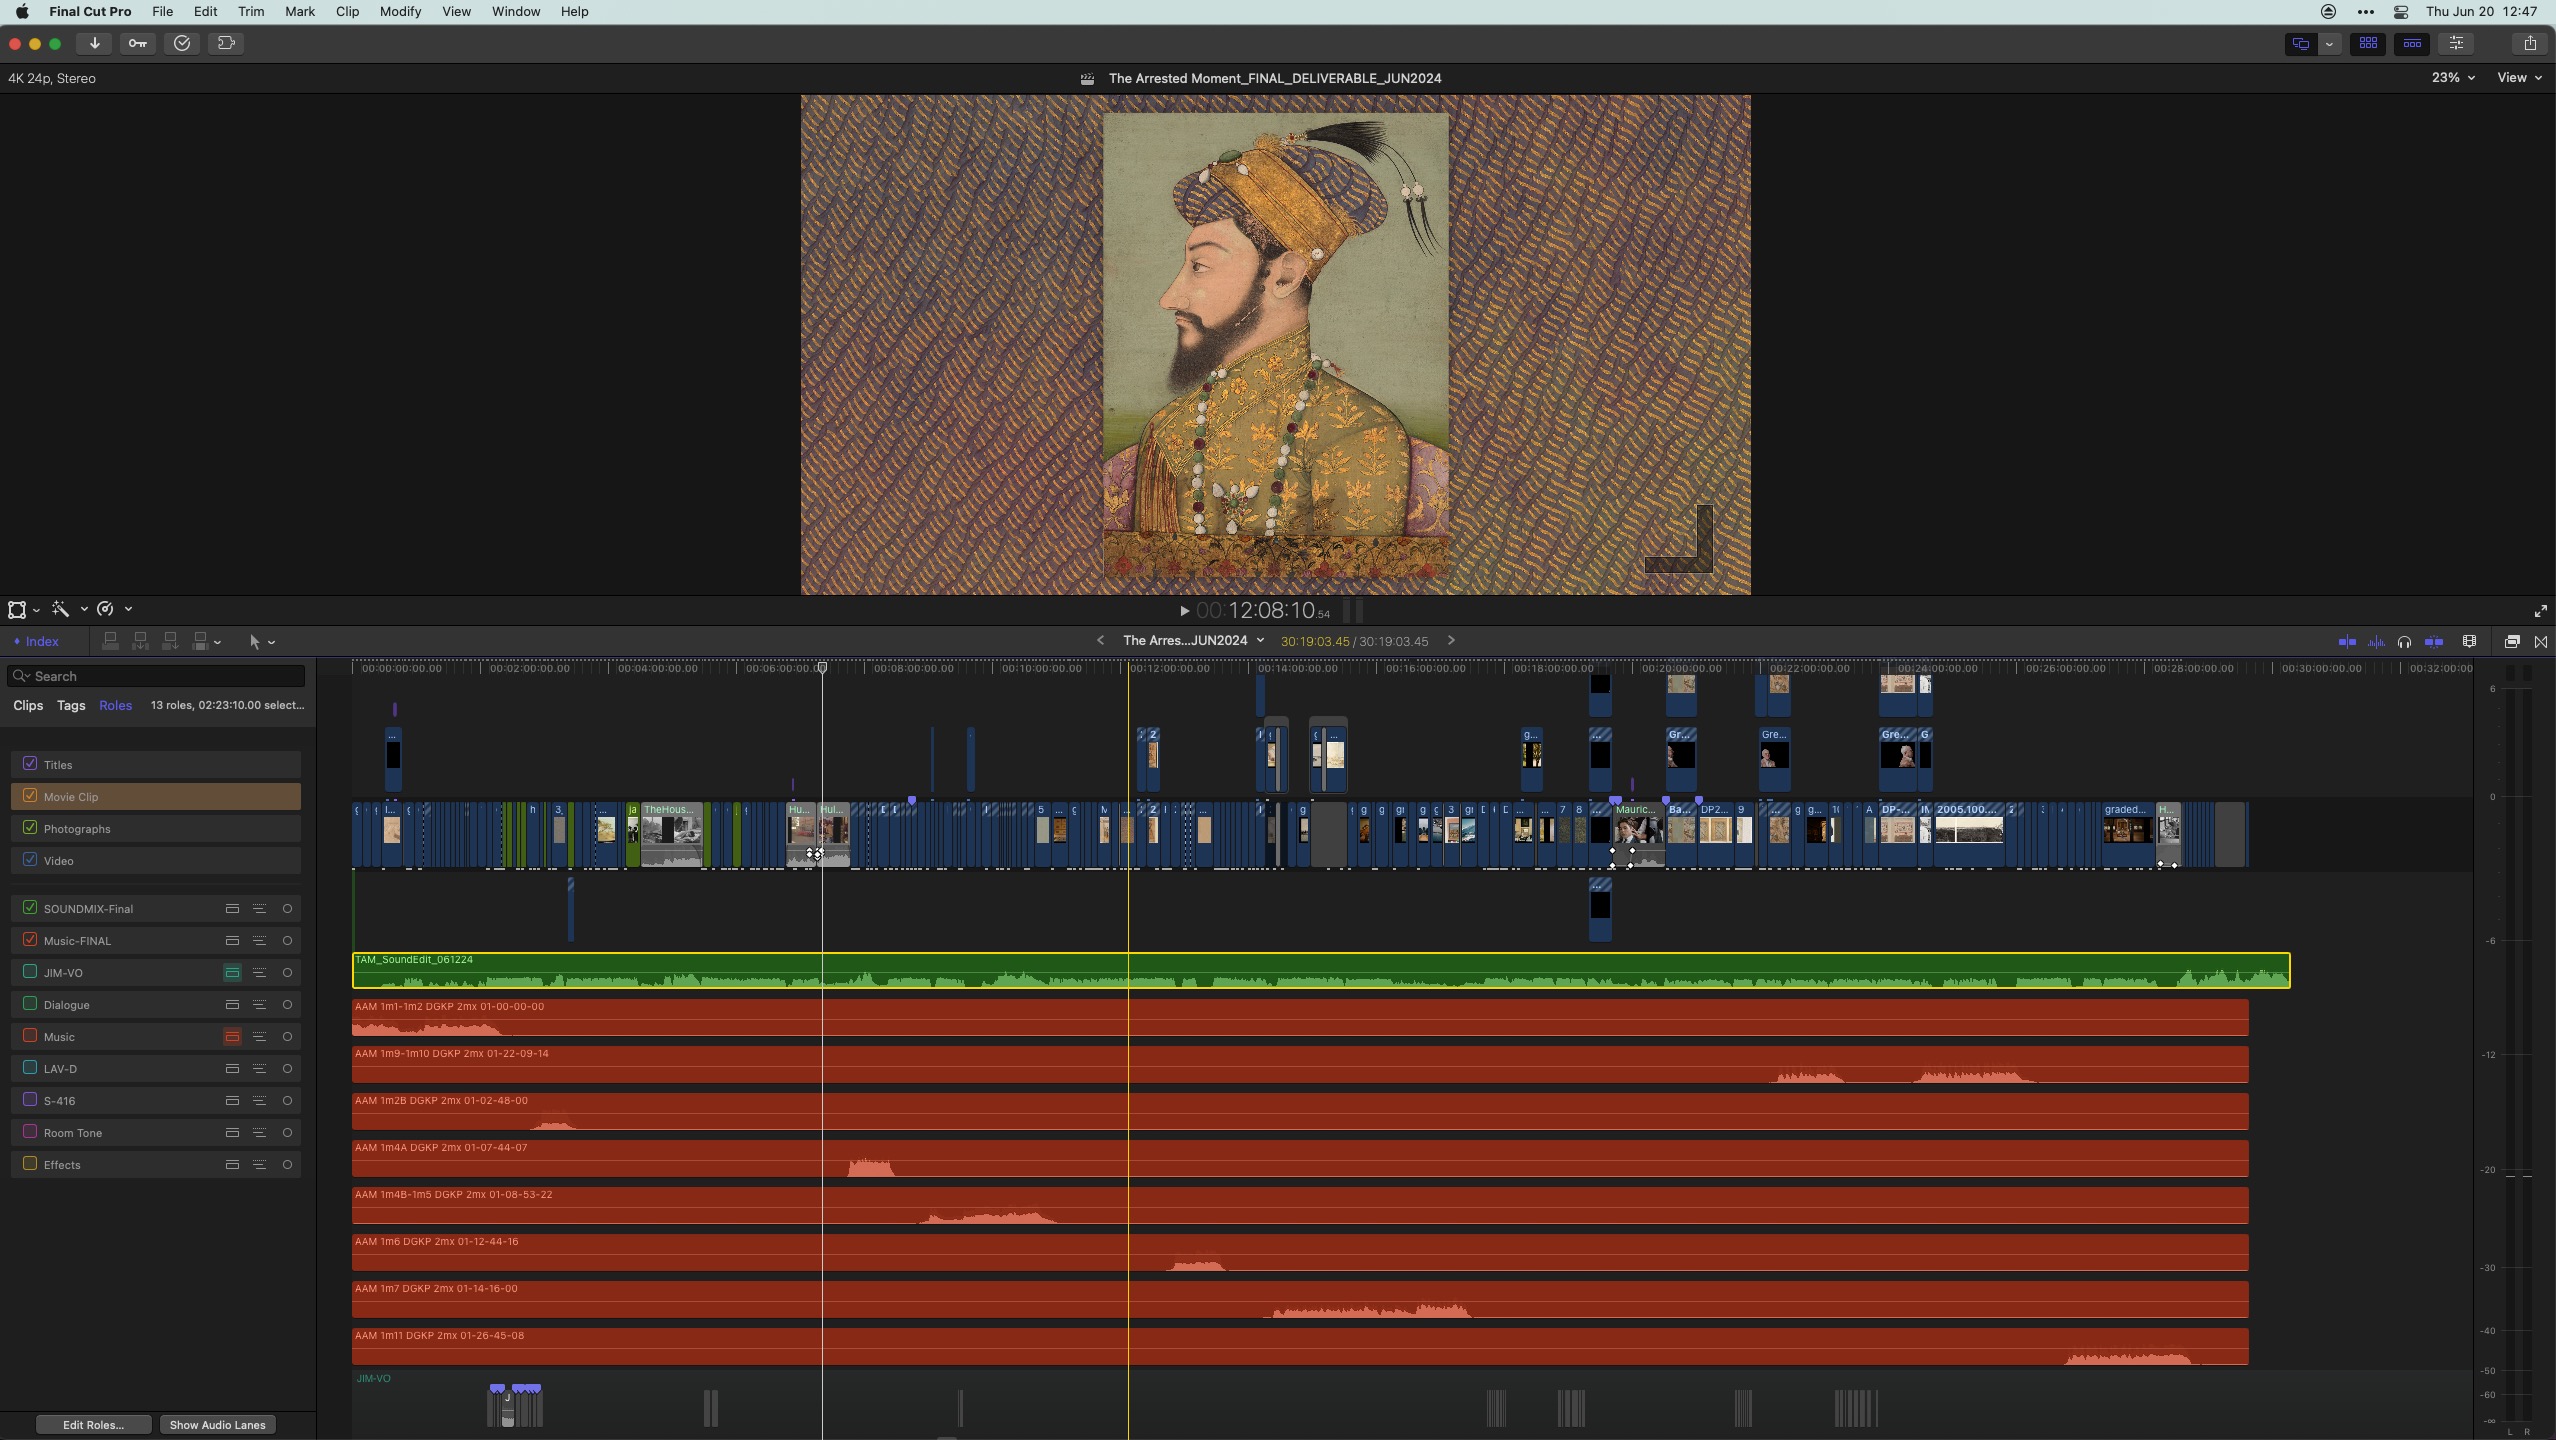Toggle skimming in the timeline toolbar
The width and height of the screenshot is (2556, 1440).
pos(2347,642)
